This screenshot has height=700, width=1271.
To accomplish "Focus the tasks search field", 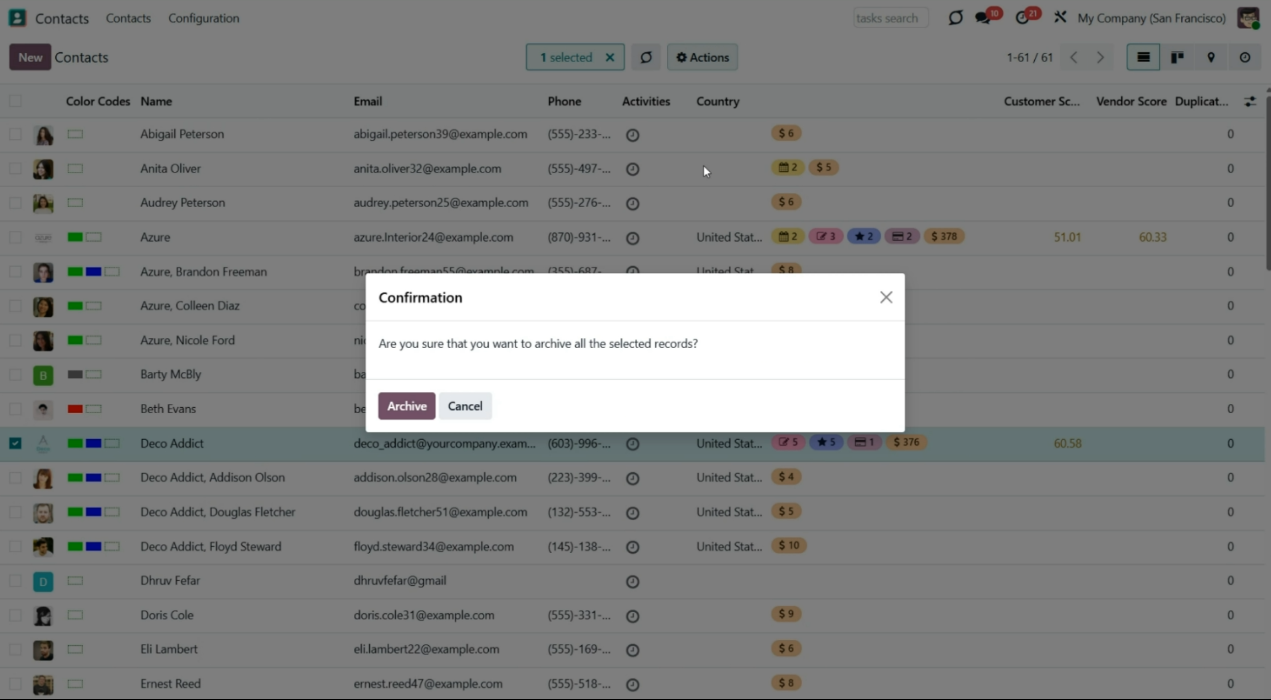I will [x=890, y=18].
